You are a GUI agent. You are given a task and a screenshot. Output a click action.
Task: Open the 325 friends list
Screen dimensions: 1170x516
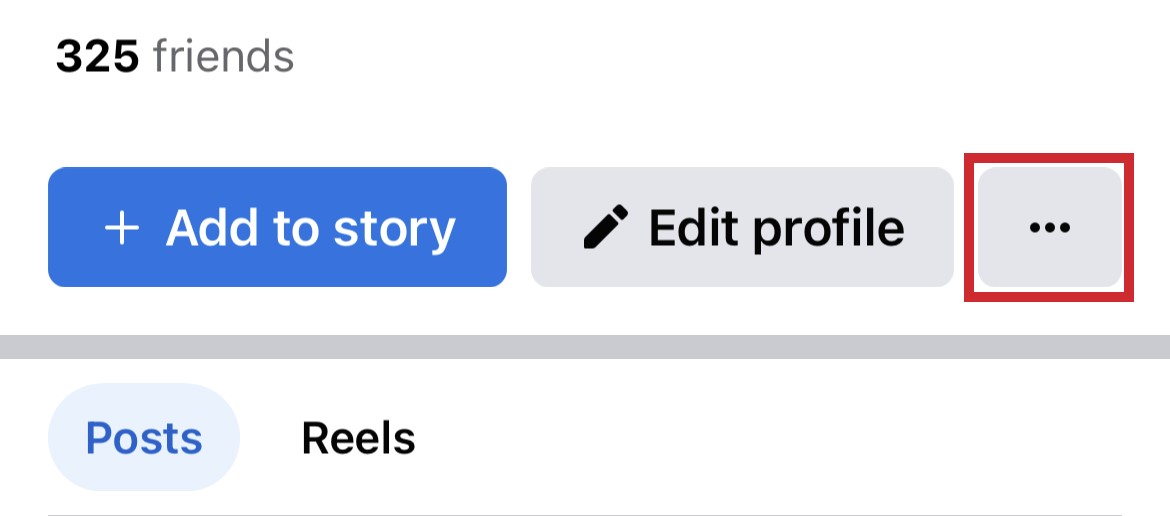pos(175,58)
